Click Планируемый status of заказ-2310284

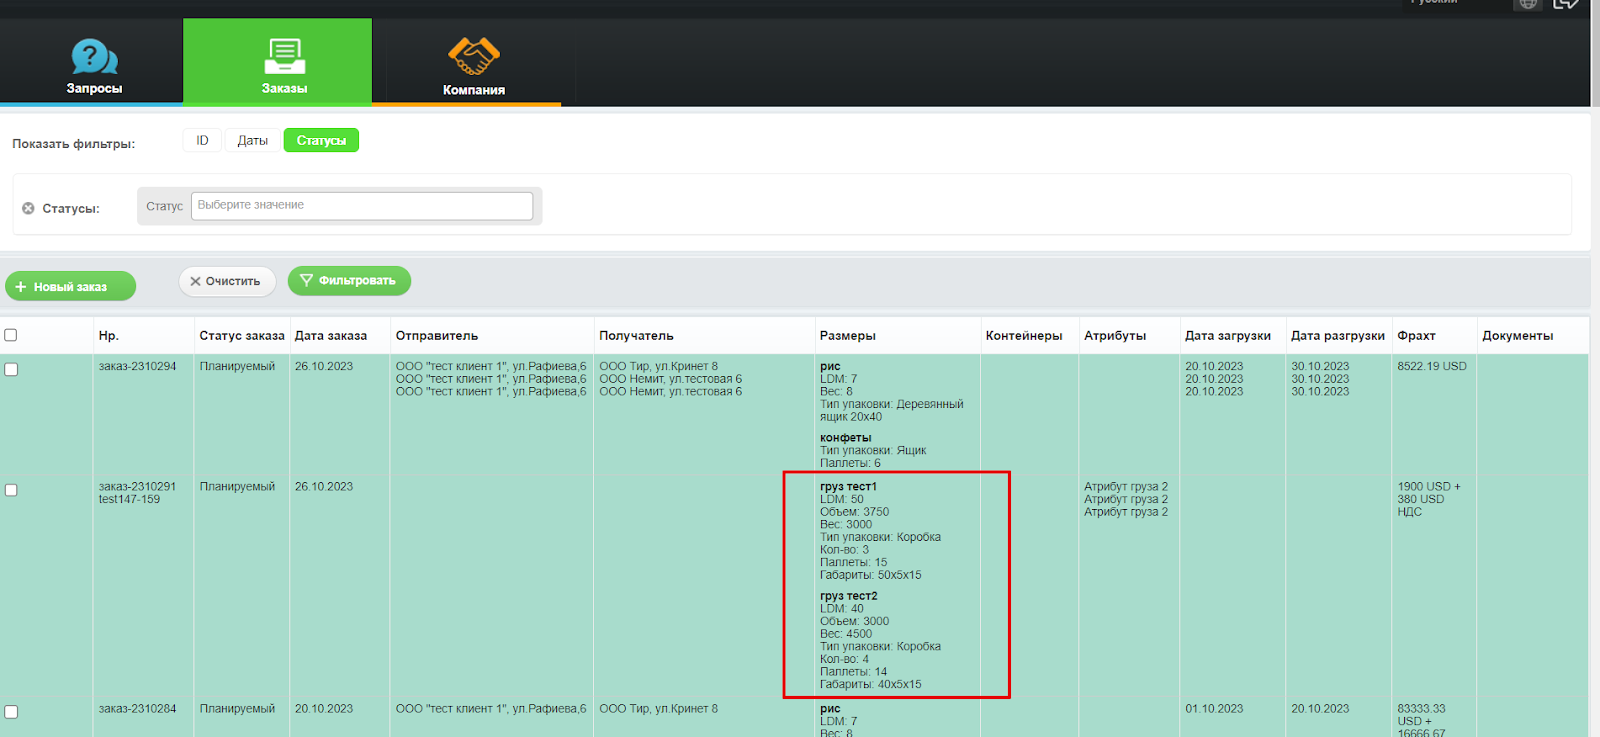[x=237, y=709]
